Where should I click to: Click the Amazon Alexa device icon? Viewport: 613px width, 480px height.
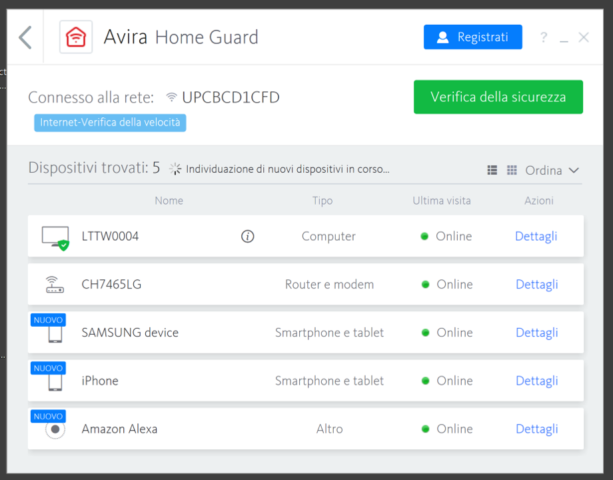[55, 430]
